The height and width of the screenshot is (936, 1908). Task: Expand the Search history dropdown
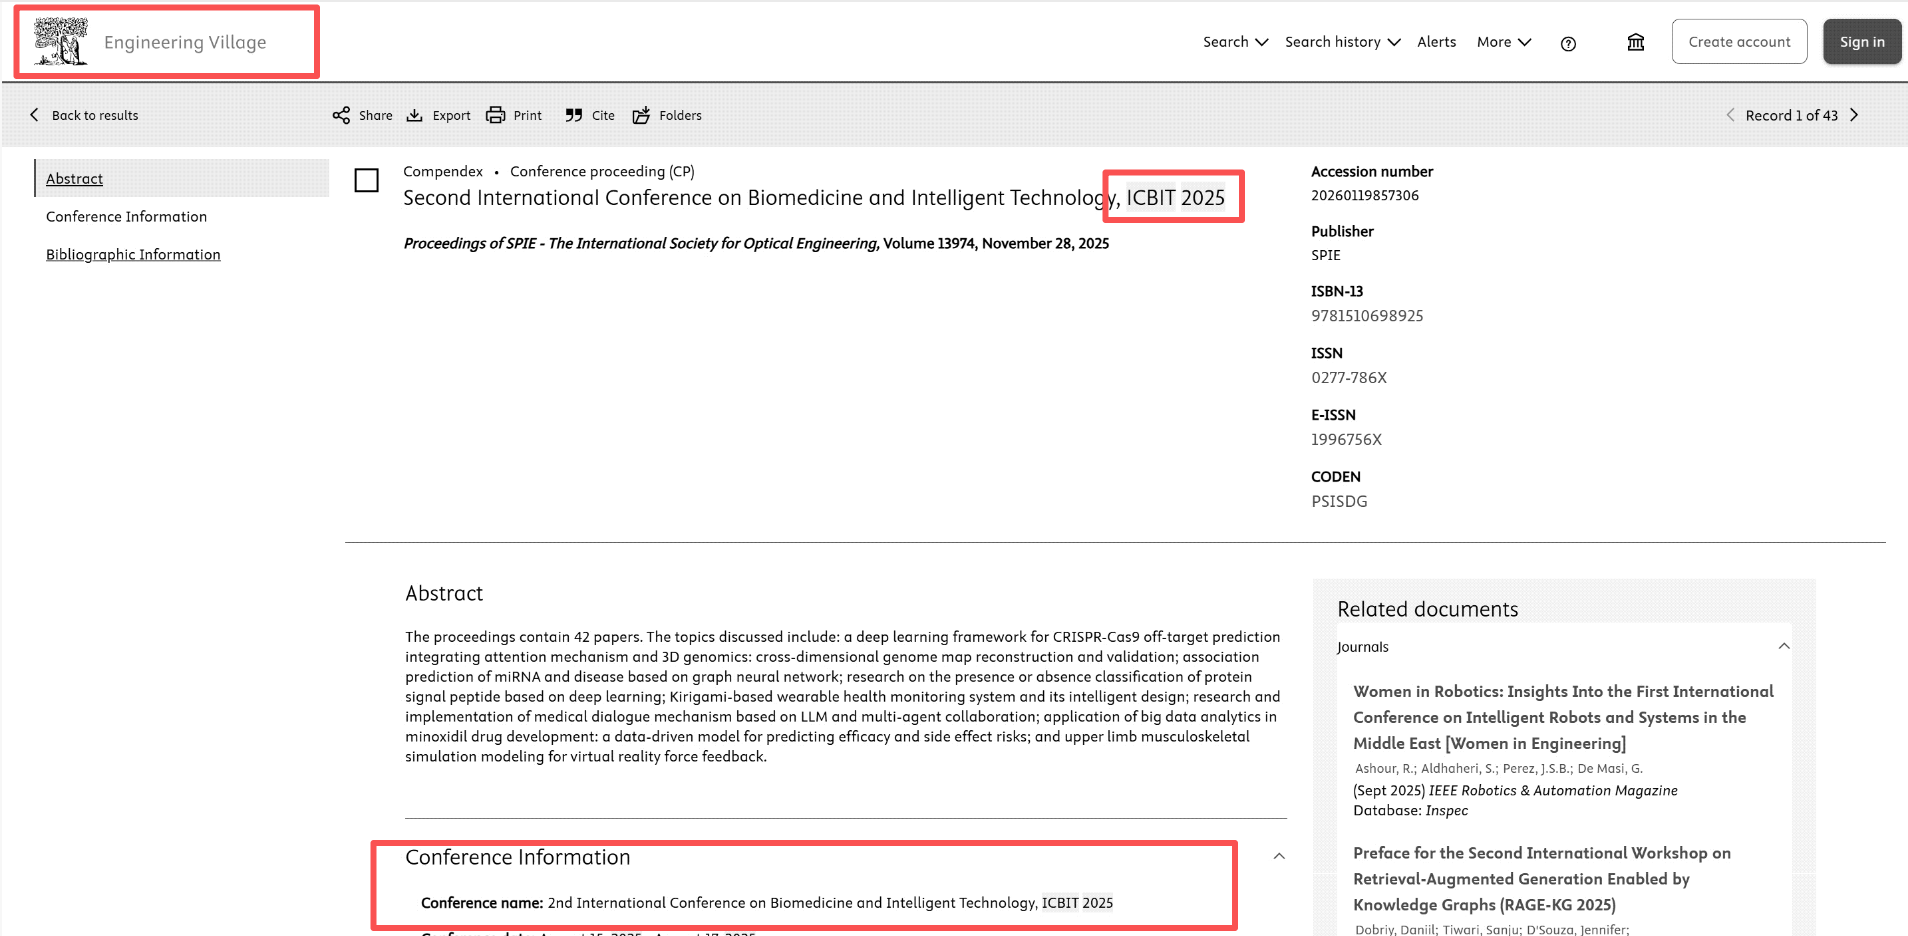(1342, 42)
